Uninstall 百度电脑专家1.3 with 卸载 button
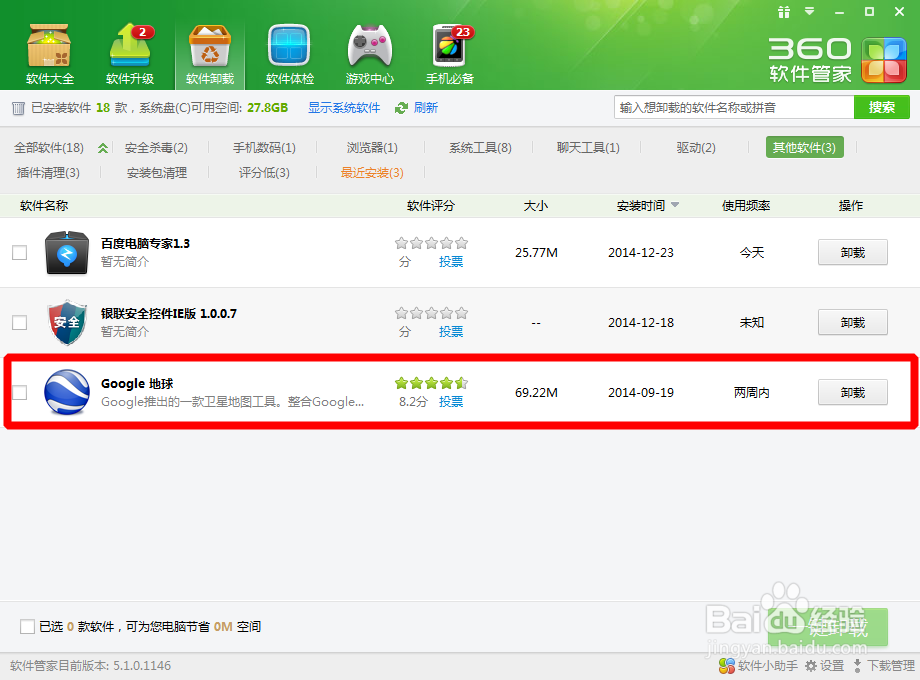 (x=853, y=252)
